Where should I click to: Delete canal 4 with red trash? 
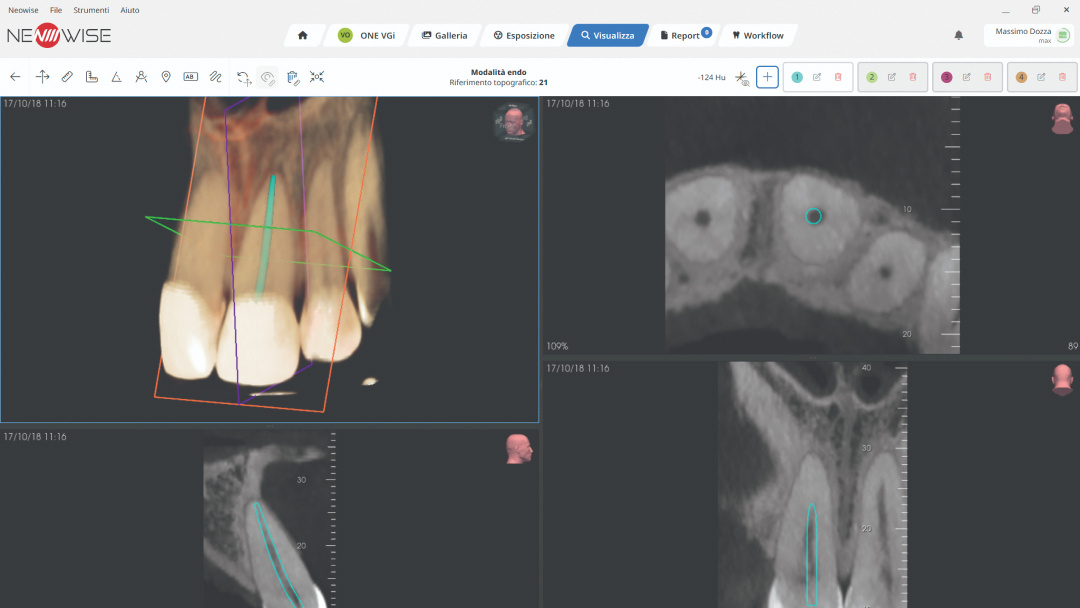click(1063, 77)
